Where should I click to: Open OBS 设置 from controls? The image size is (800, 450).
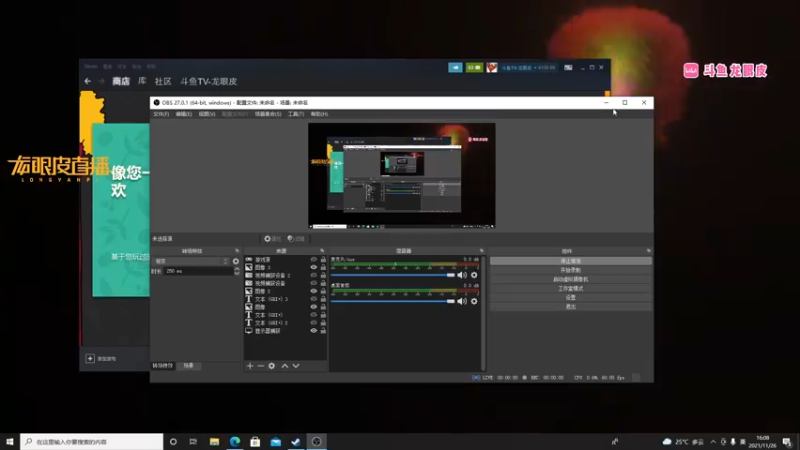570,297
